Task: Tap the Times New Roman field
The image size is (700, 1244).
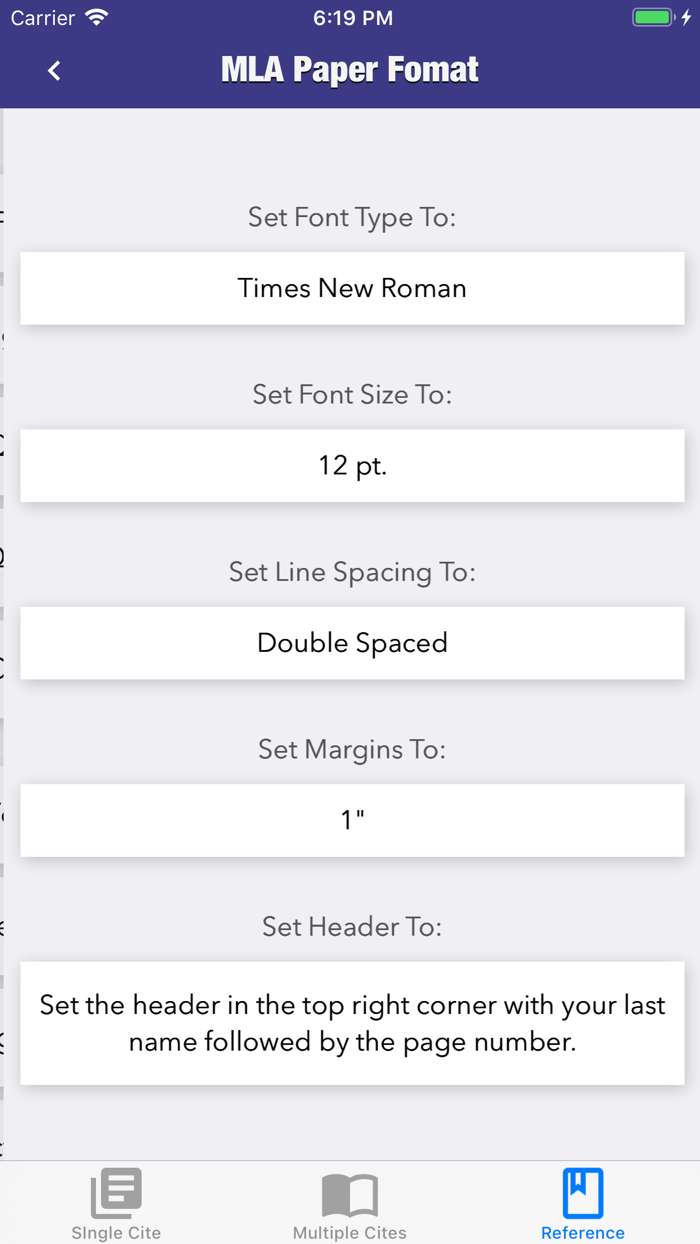Action: (x=352, y=288)
